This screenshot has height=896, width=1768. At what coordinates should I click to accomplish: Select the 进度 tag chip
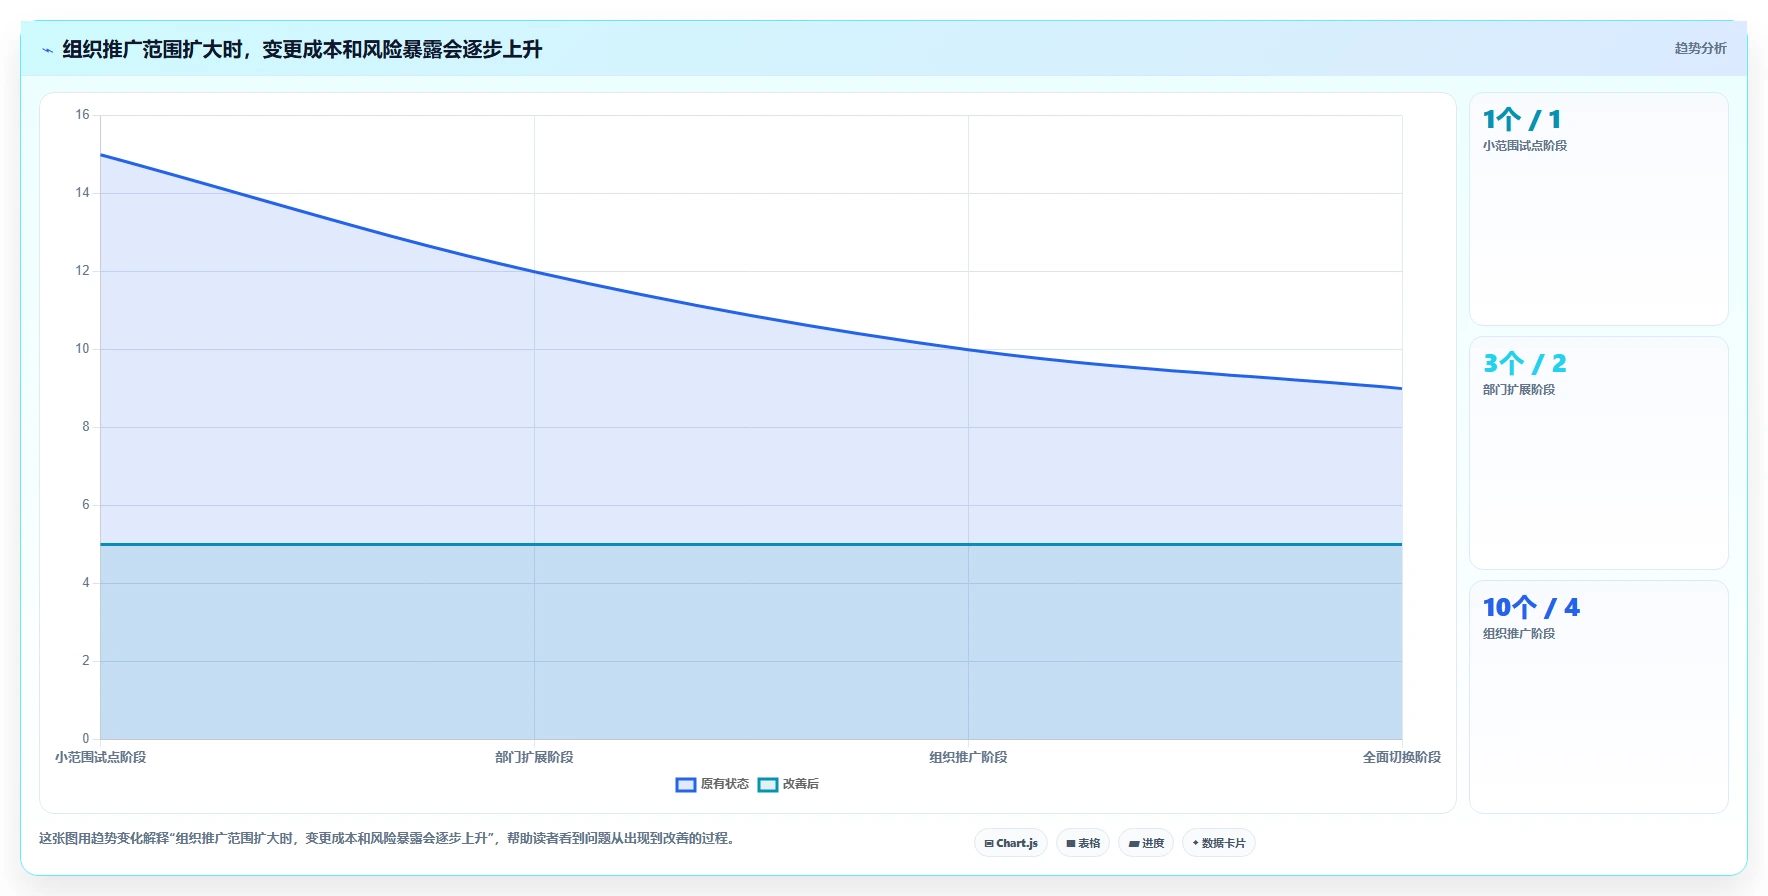pyautogui.click(x=1146, y=843)
